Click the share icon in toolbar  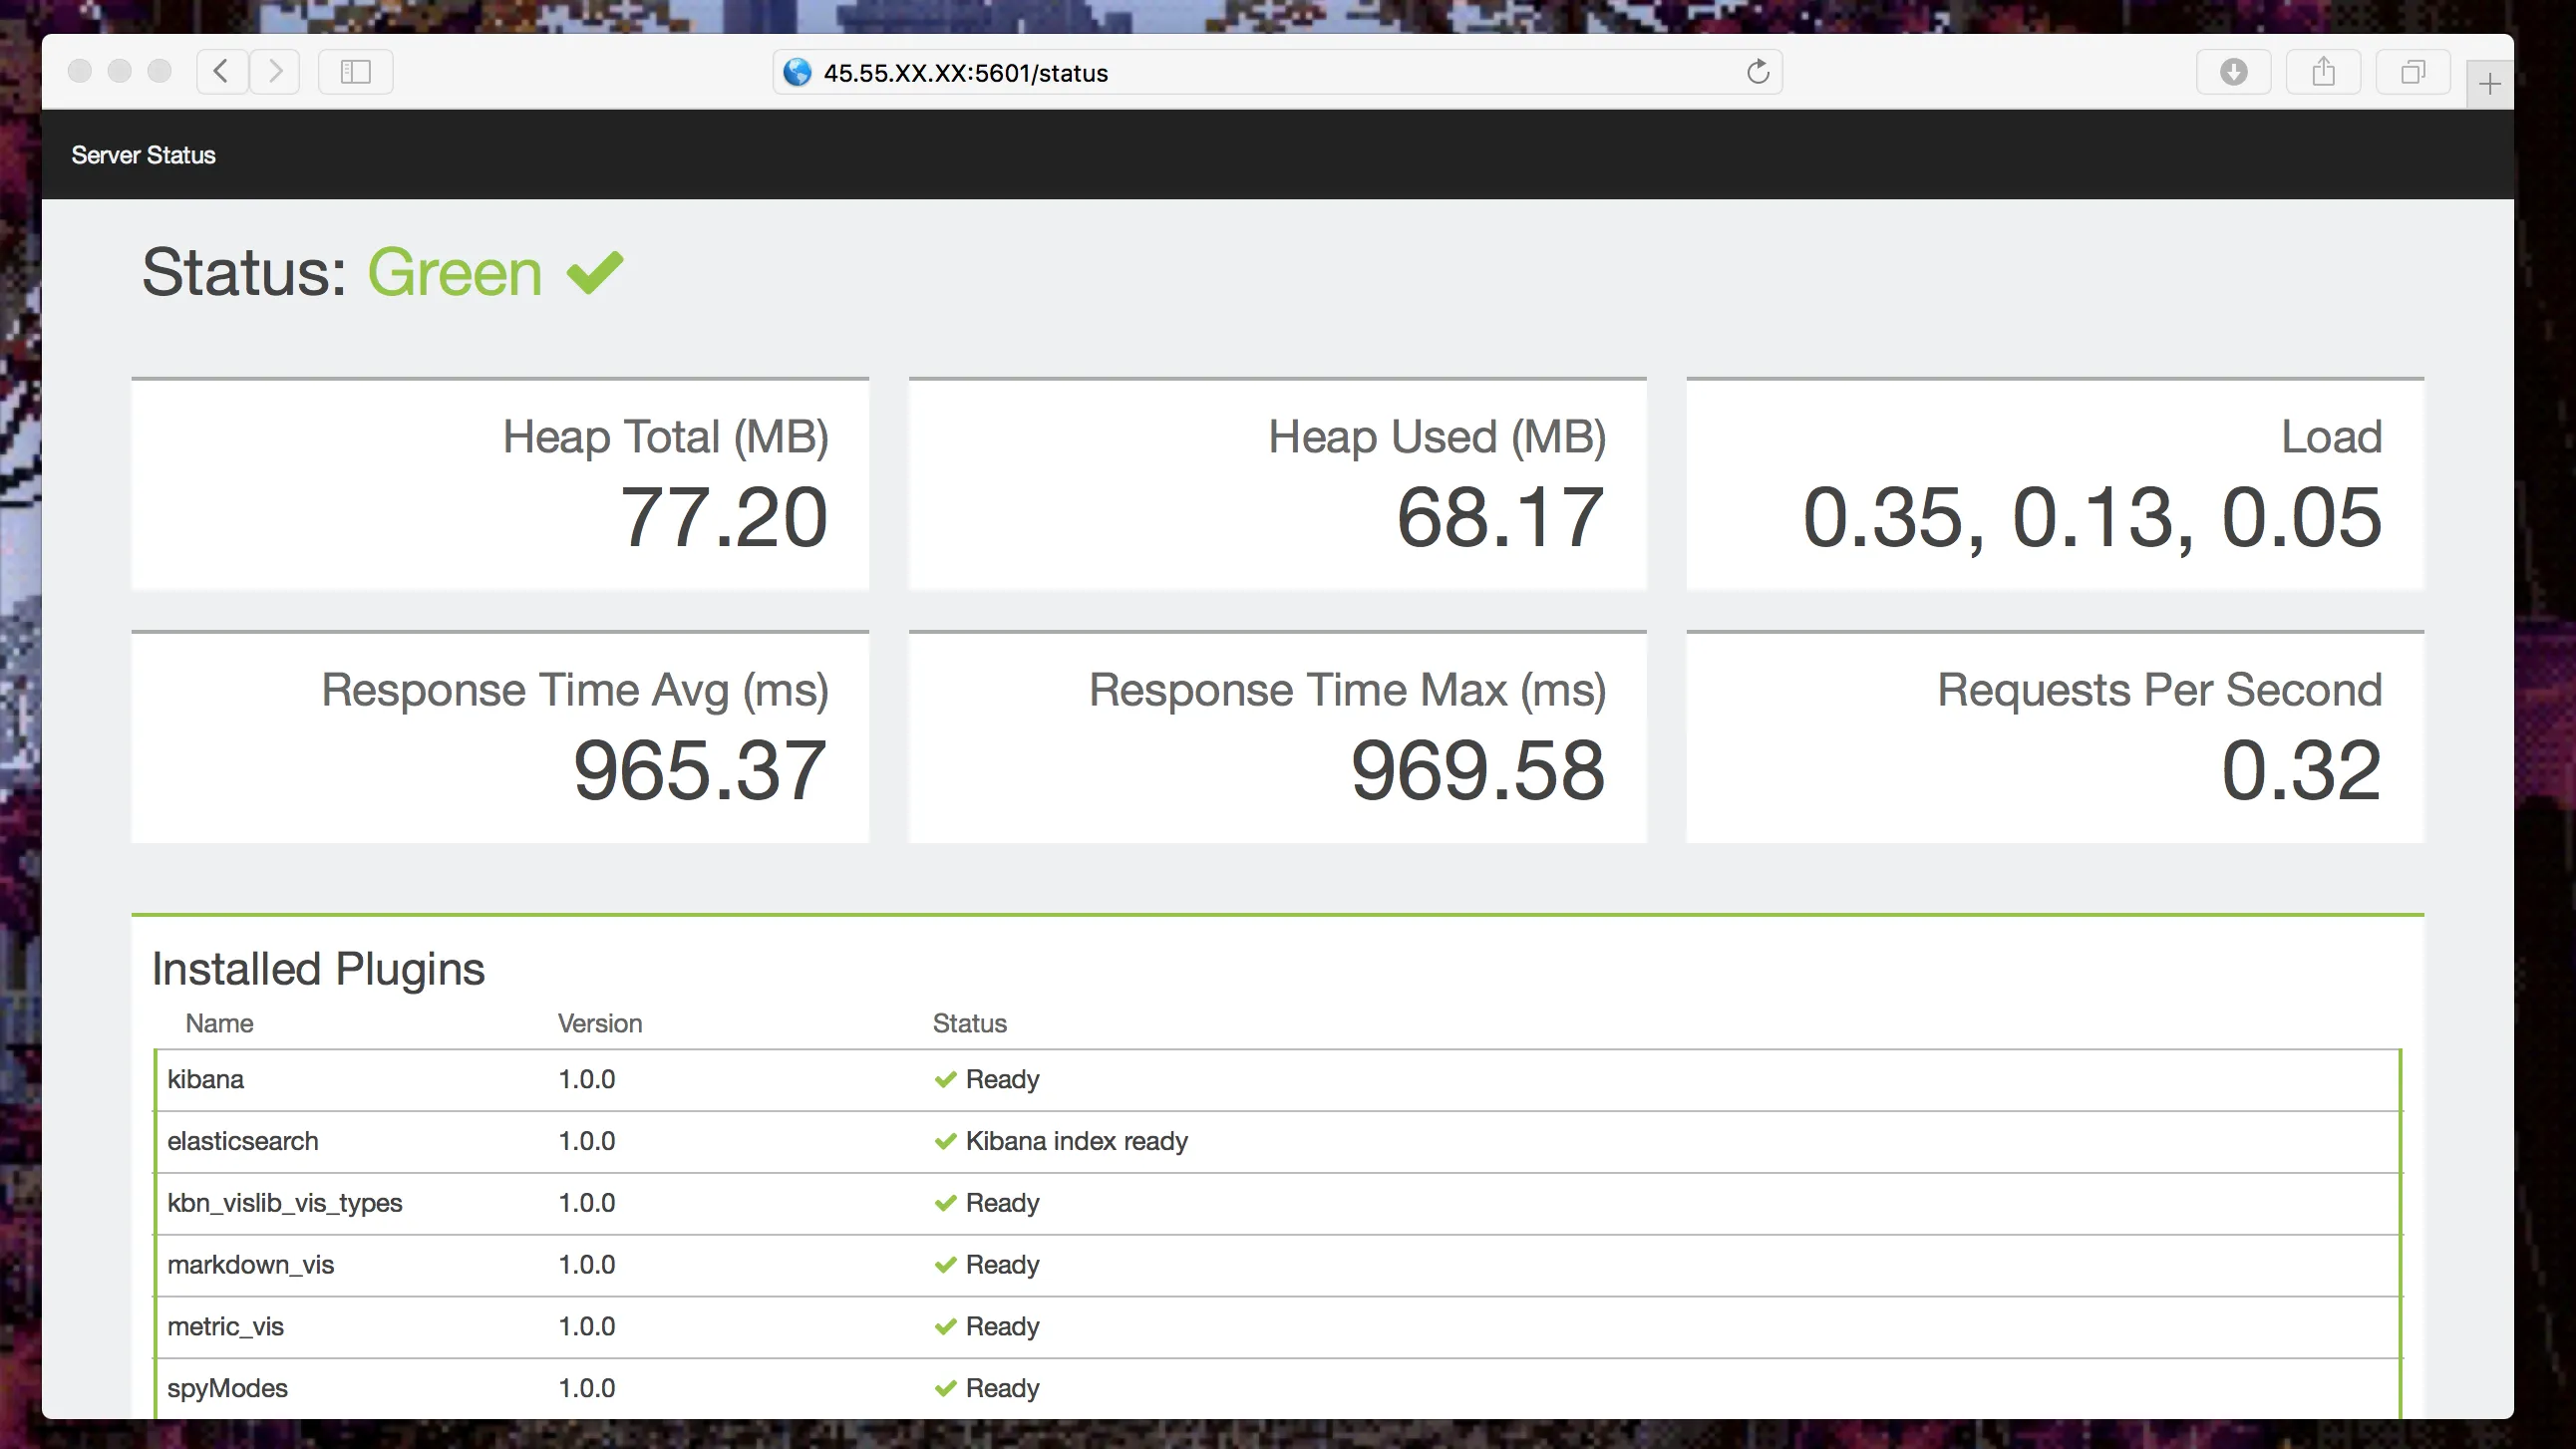2323,72
